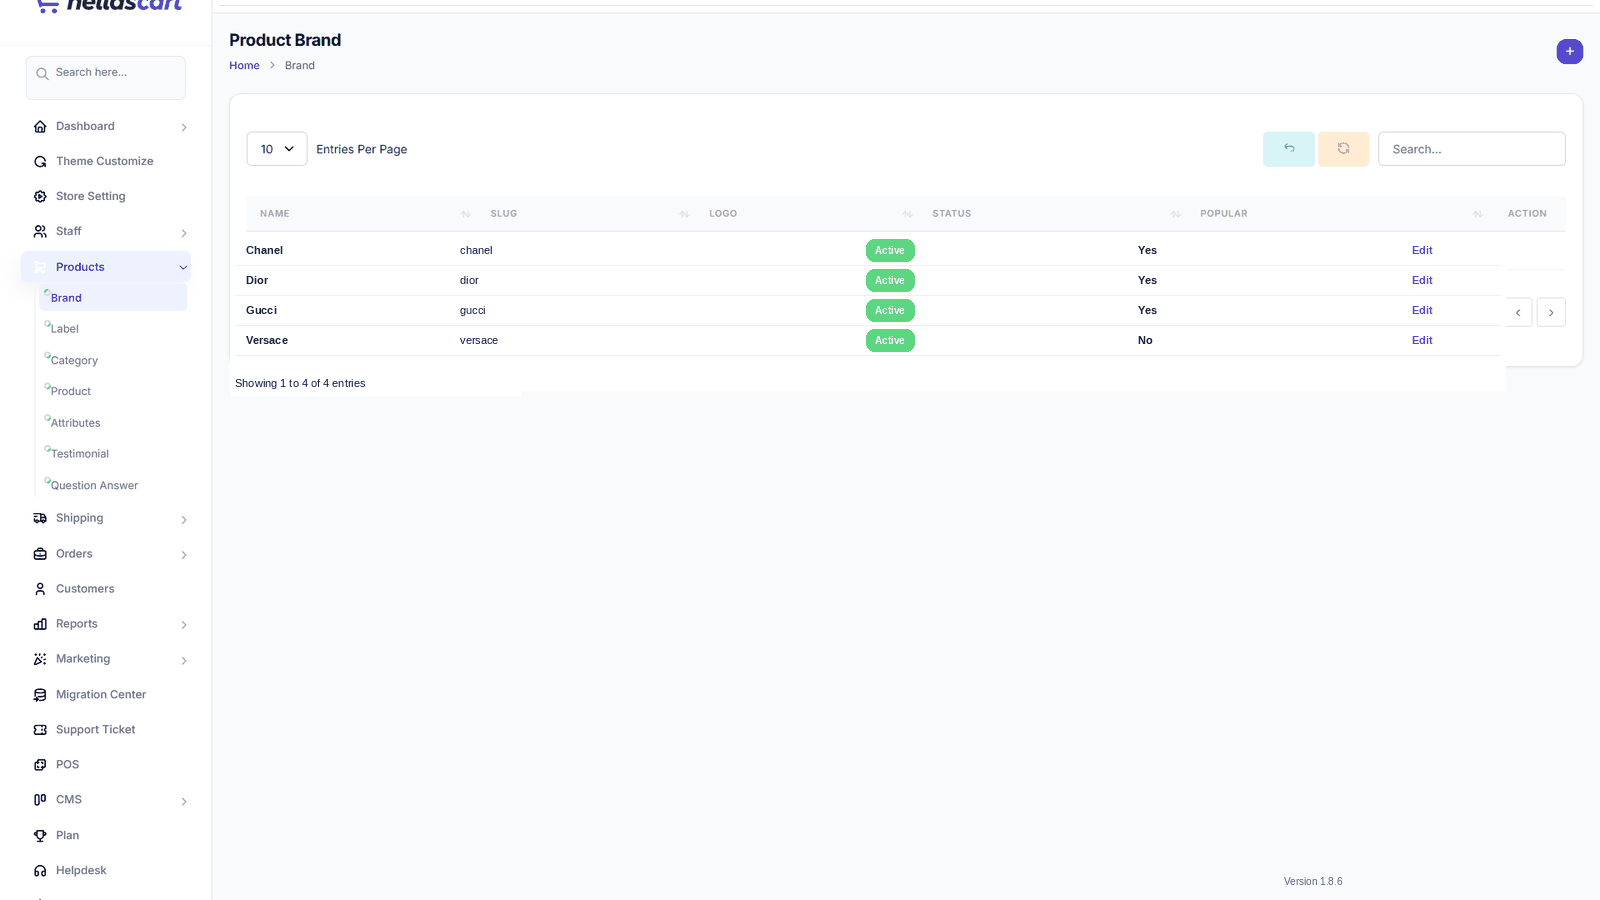1600x900 pixels.
Task: Open Label under Products menu
Action: (65, 329)
